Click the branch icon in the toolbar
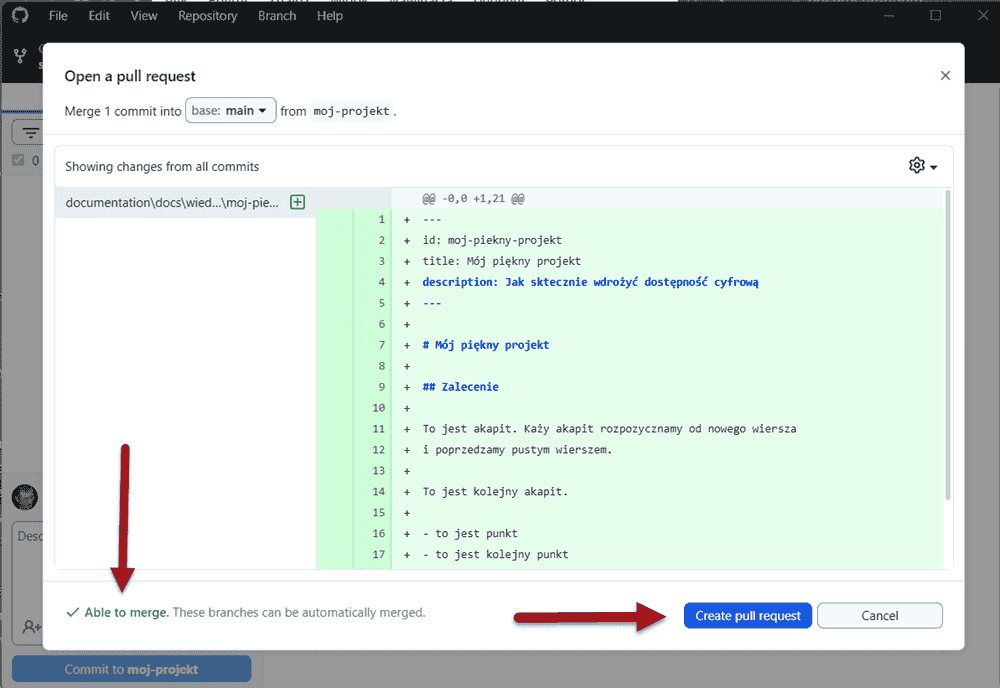 [x=20, y=56]
